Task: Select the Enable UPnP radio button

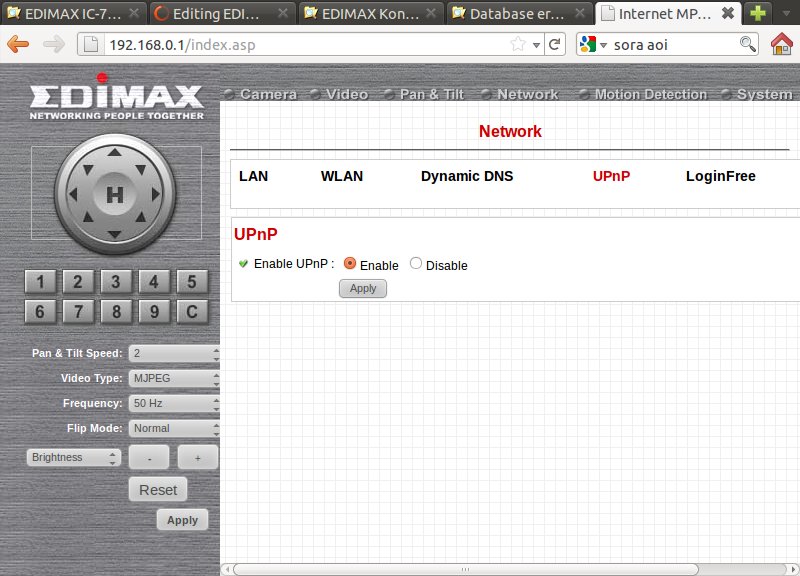Action: pyautogui.click(x=349, y=263)
